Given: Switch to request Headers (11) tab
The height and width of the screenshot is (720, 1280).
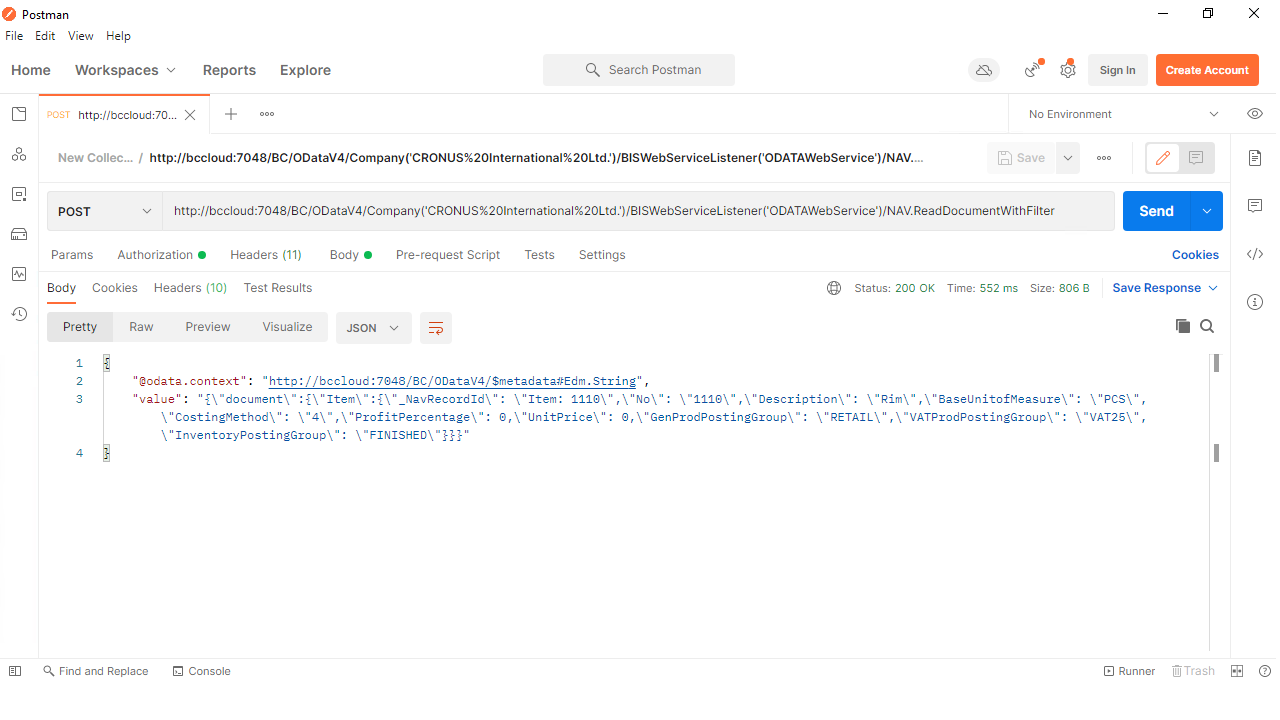Looking at the screenshot, I should 266,255.
